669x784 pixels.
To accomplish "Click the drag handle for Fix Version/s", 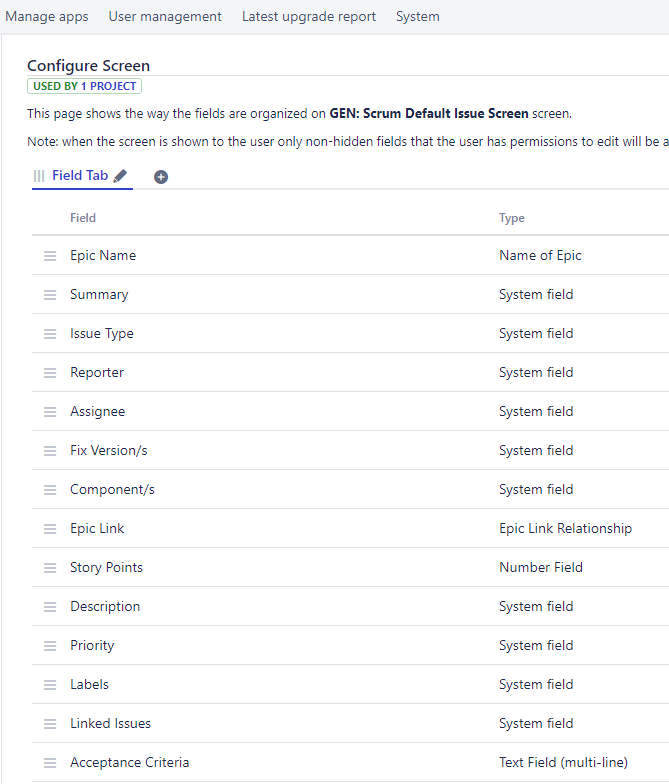I will pyautogui.click(x=50, y=451).
